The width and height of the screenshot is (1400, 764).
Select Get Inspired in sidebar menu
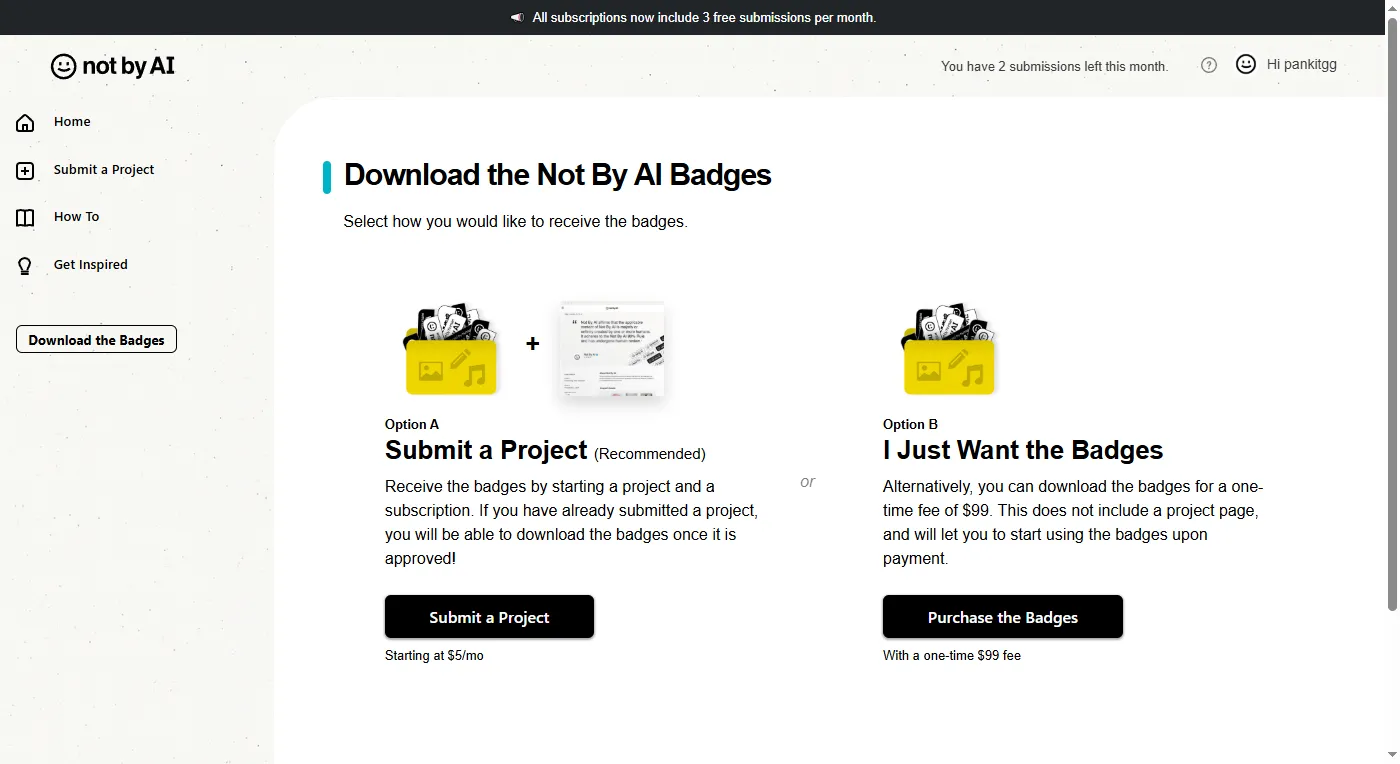[90, 265]
